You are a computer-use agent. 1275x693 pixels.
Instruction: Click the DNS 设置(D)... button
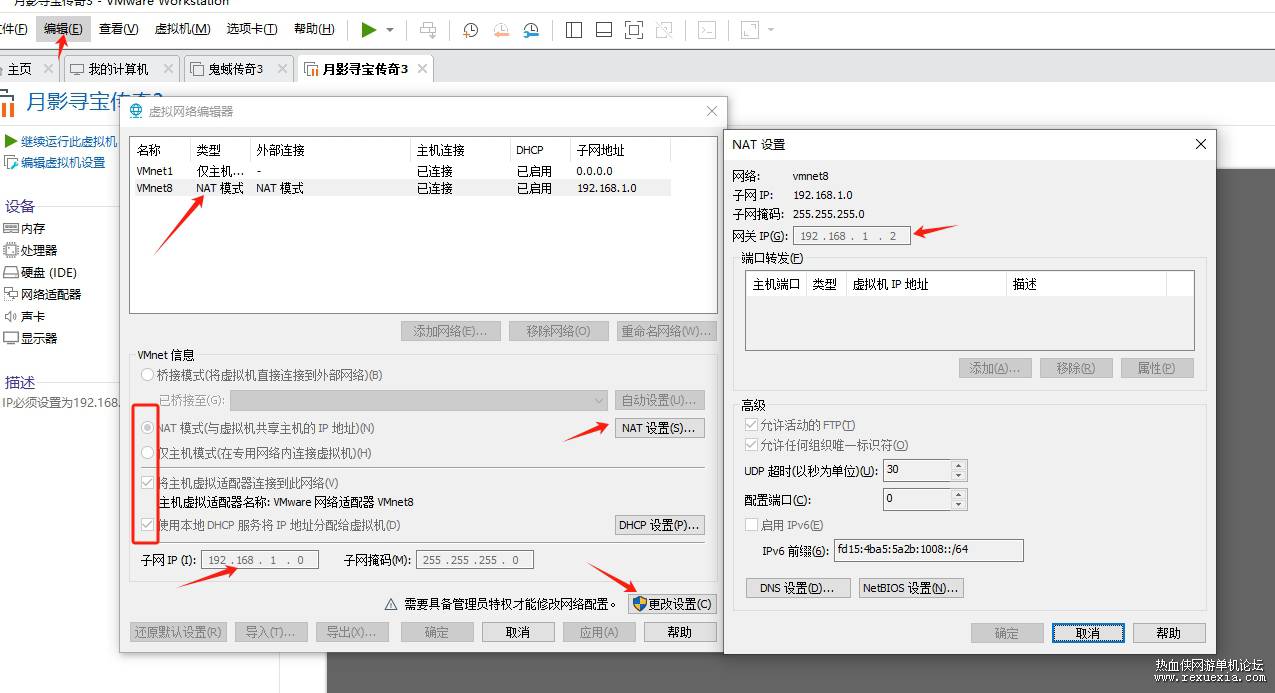click(798, 588)
